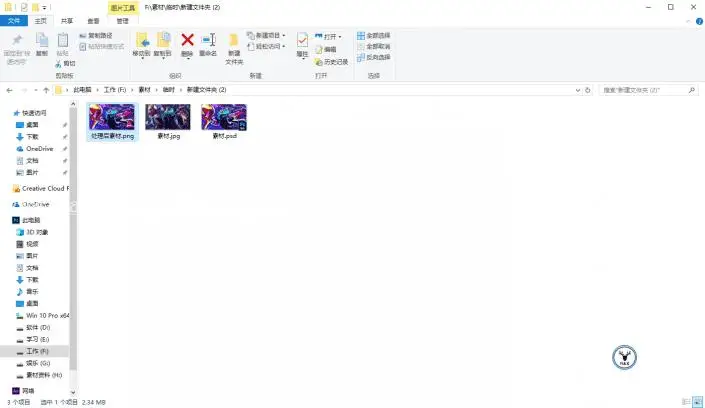The height and width of the screenshot is (408, 705).
Task: Expand the address bar history dropdown
Action: tap(578, 90)
